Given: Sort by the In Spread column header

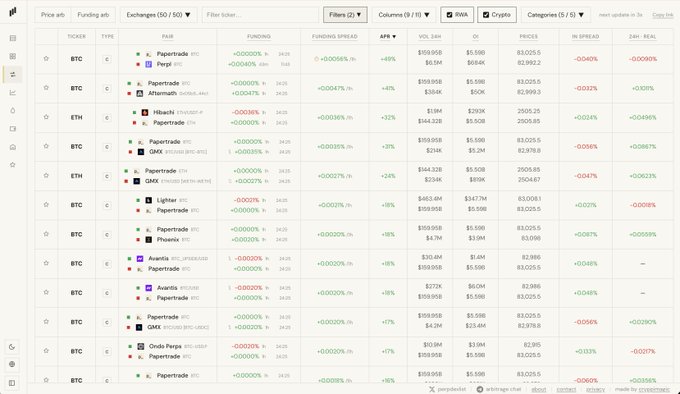Looking at the screenshot, I should coord(585,36).
